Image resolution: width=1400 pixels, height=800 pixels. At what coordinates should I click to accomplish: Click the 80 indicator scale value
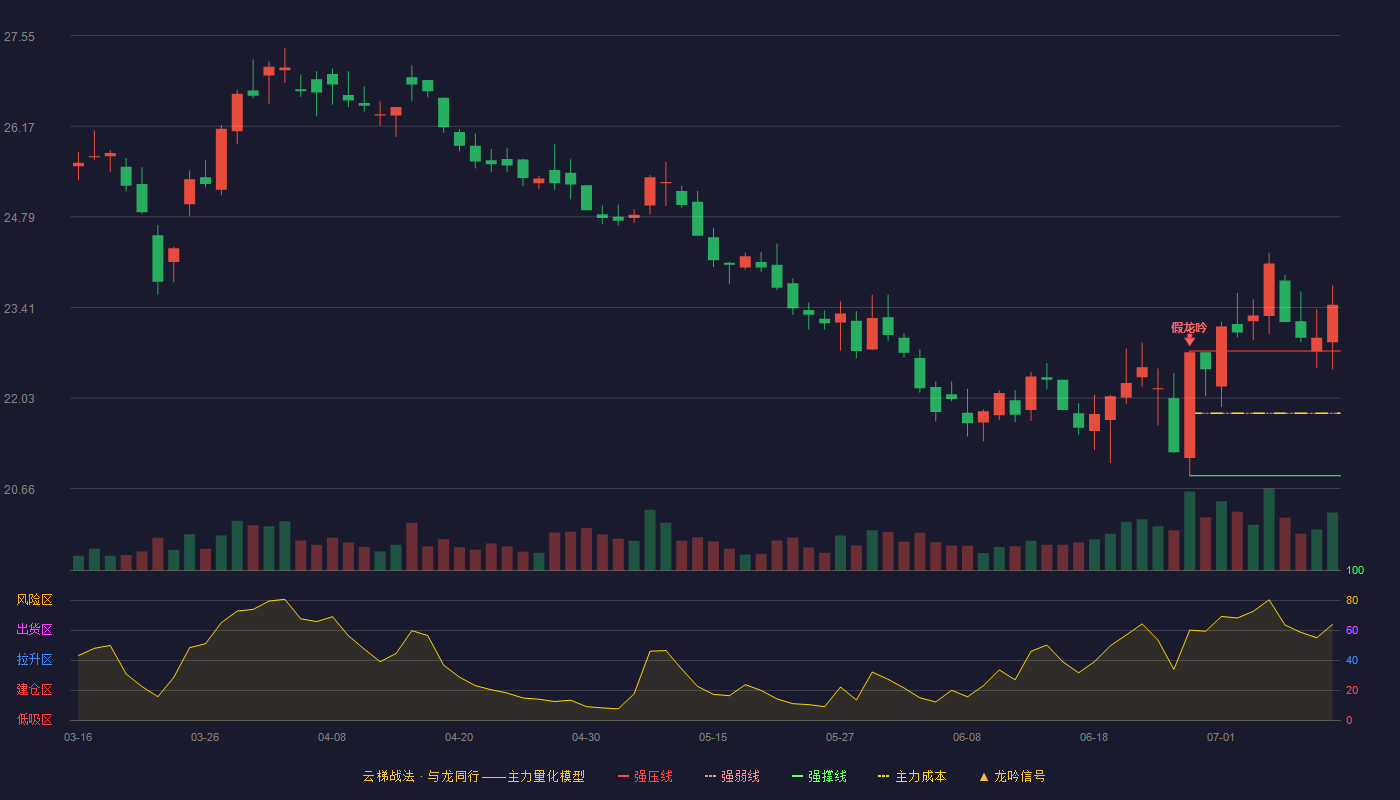click(x=1352, y=600)
